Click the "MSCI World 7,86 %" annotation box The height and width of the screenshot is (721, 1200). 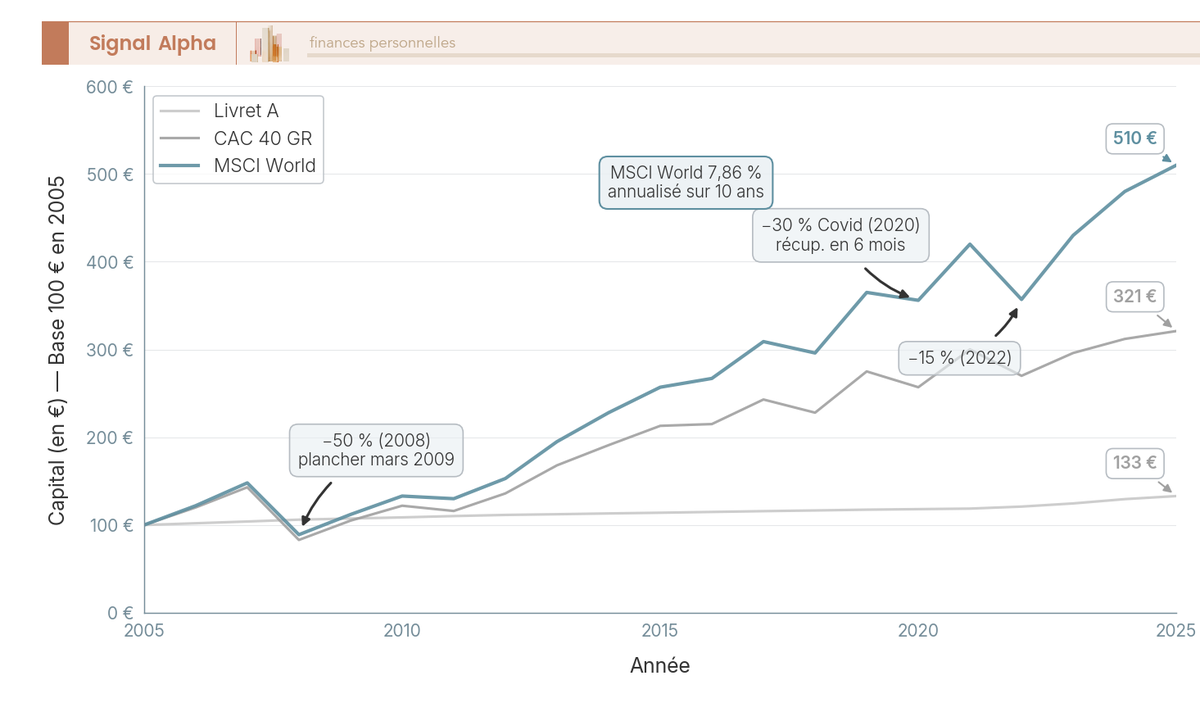pyautogui.click(x=686, y=182)
